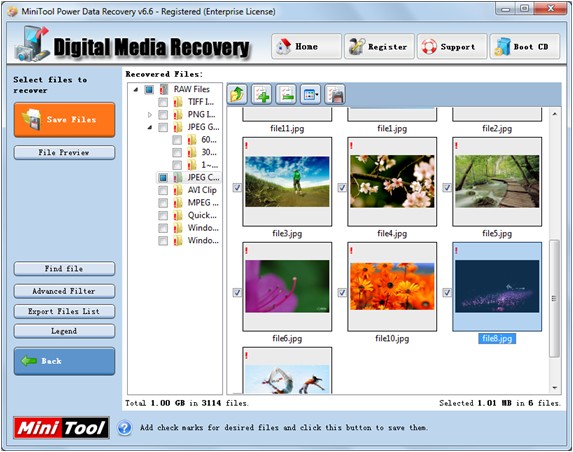Open File Preview
This screenshot has height=452, width=573.
[x=64, y=152]
